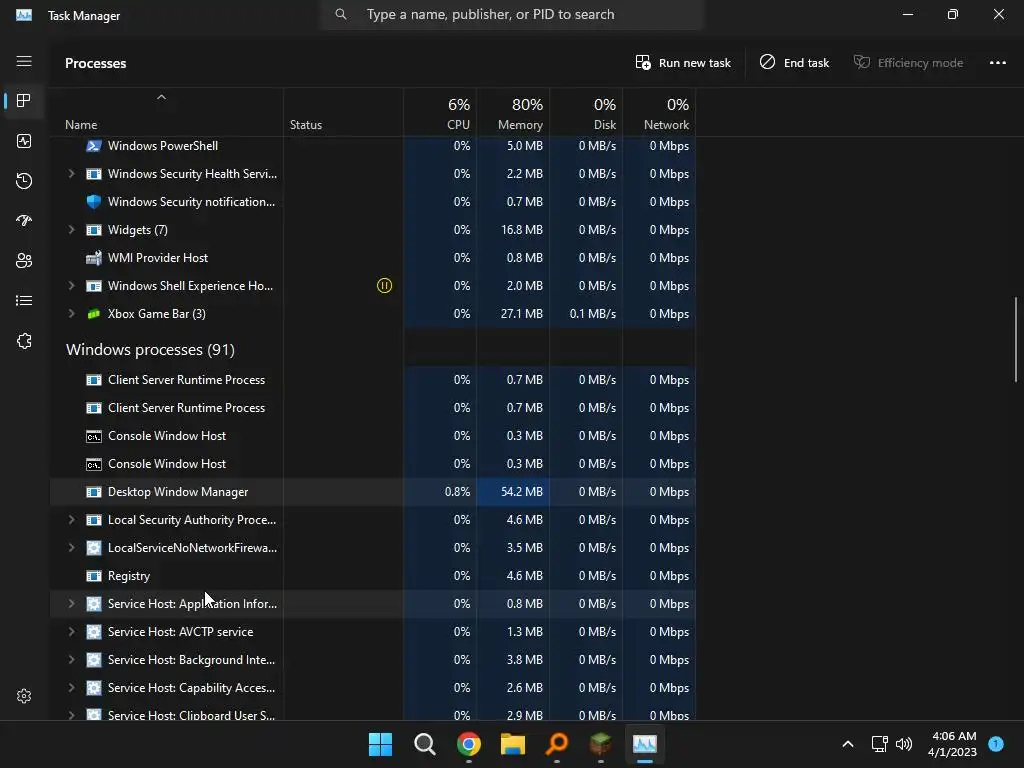
Task: Open taskbar Search
Action: (x=424, y=744)
